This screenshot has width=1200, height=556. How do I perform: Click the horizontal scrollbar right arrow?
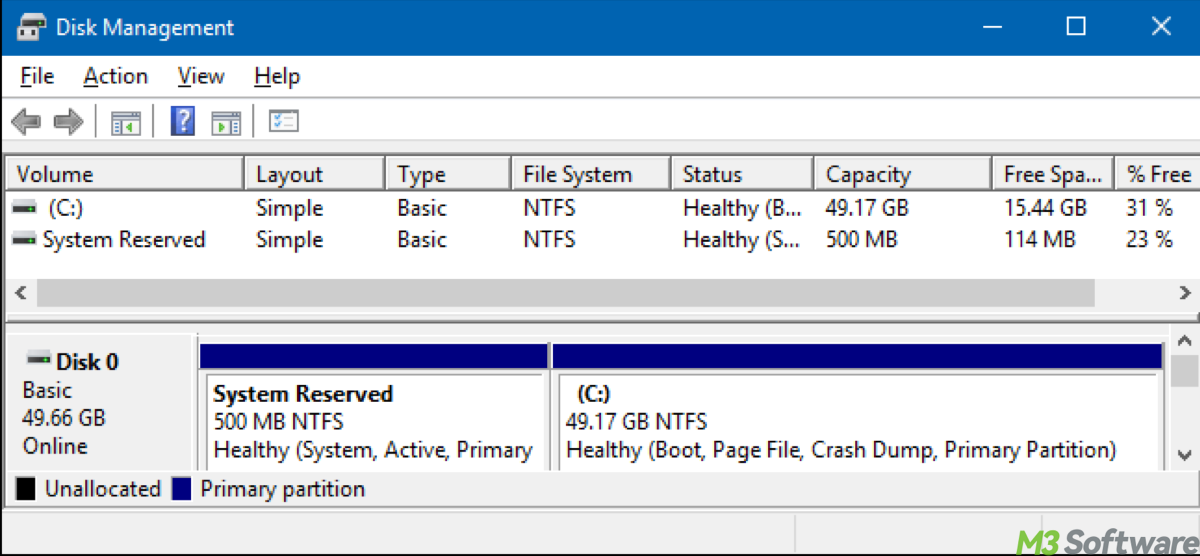pyautogui.click(x=1184, y=293)
